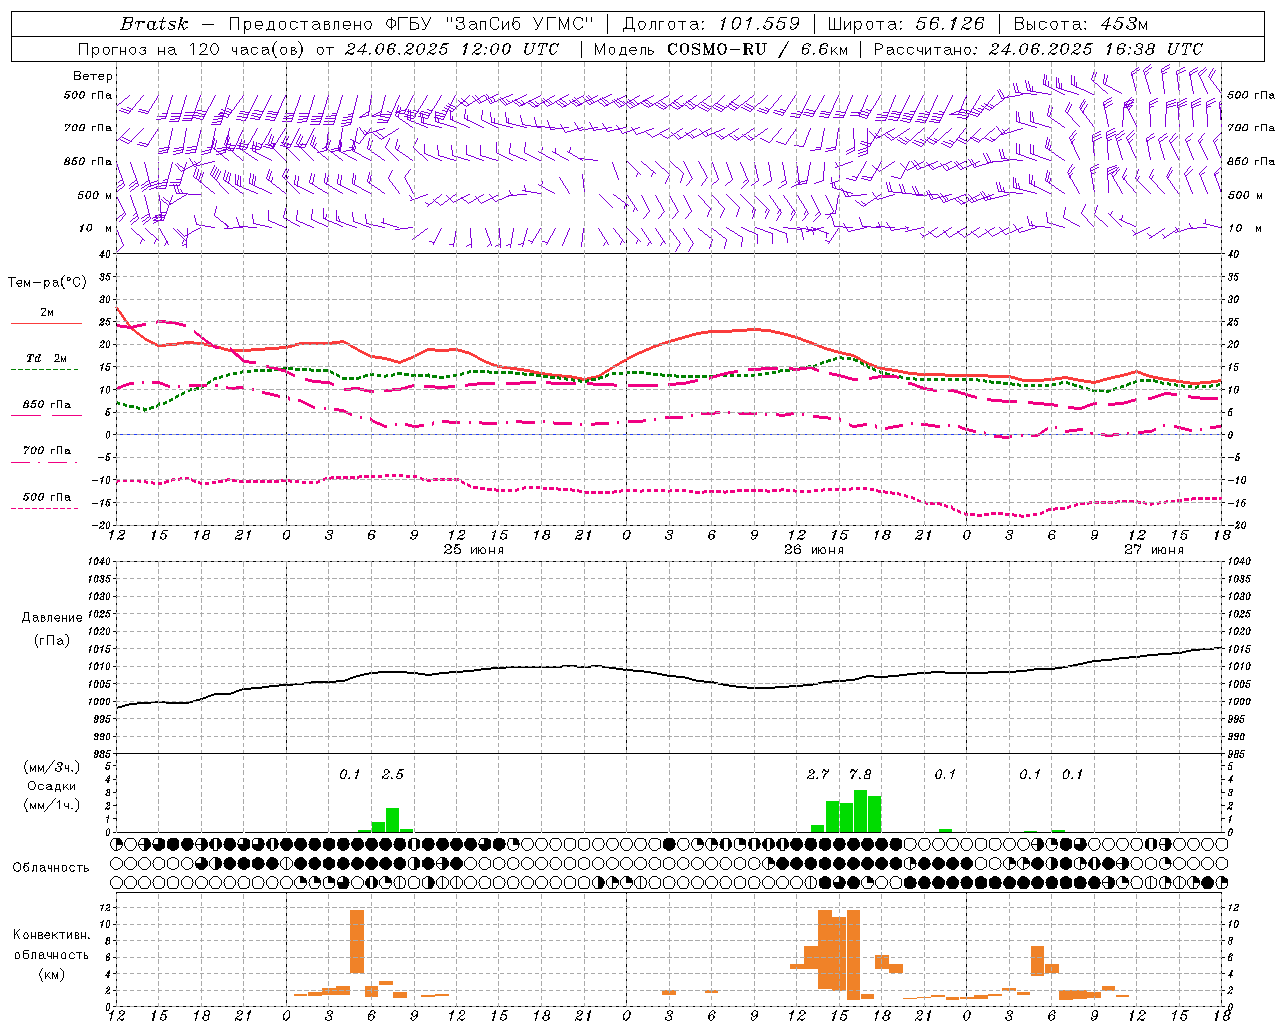The height and width of the screenshot is (1024, 1280).
Task: Click the "Td 2м" dew point legend entry
Action: [47, 358]
